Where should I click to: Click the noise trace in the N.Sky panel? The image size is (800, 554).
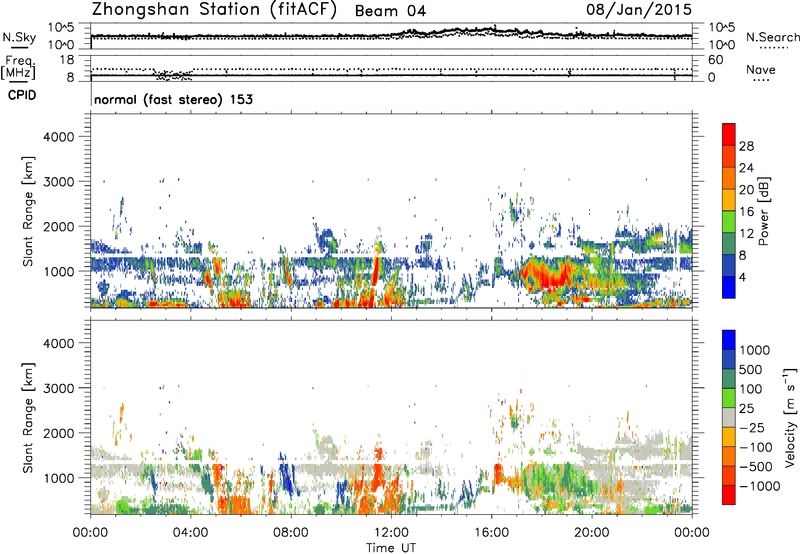point(391,34)
